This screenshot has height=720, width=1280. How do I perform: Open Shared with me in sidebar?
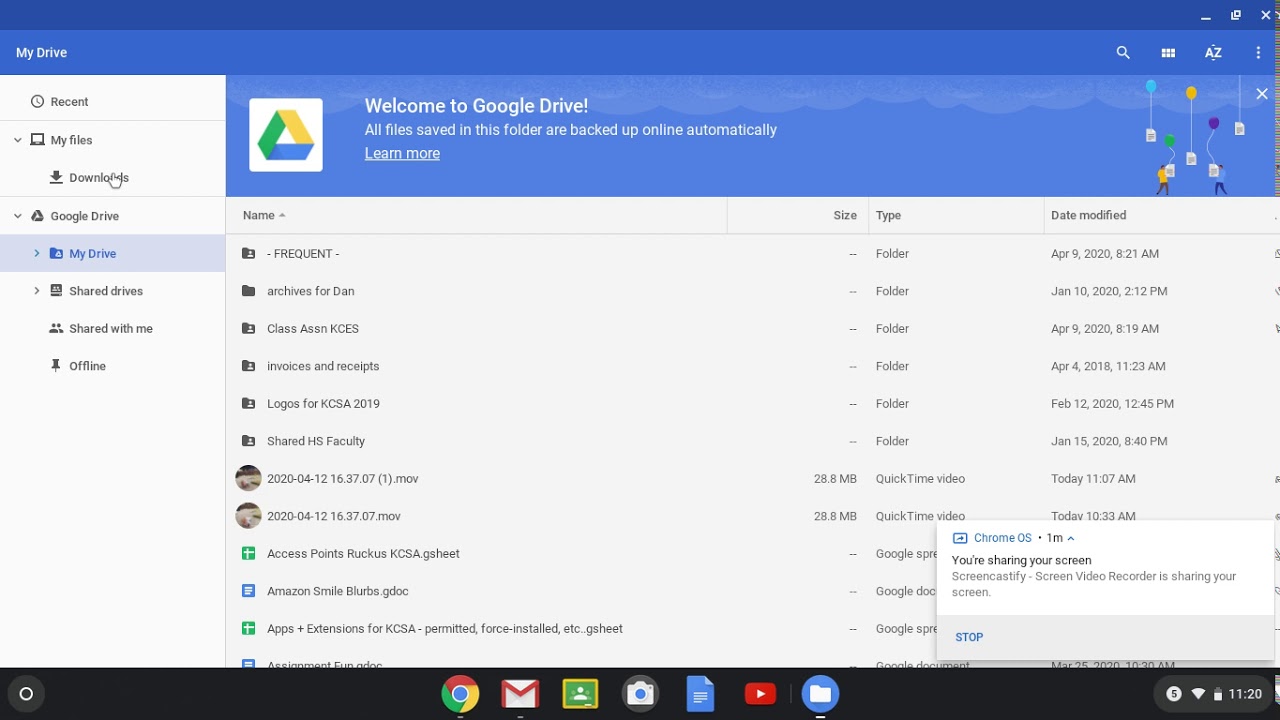pos(110,329)
